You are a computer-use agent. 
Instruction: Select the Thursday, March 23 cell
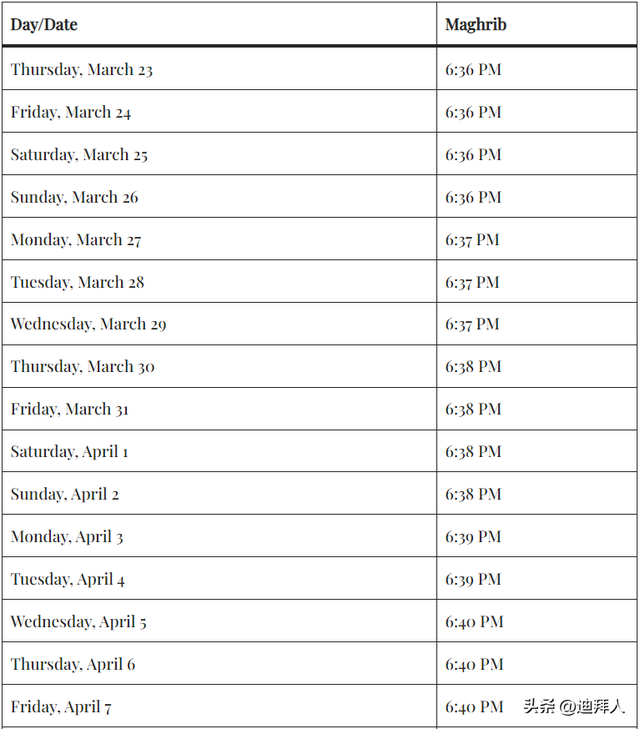pyautogui.click(x=82, y=70)
